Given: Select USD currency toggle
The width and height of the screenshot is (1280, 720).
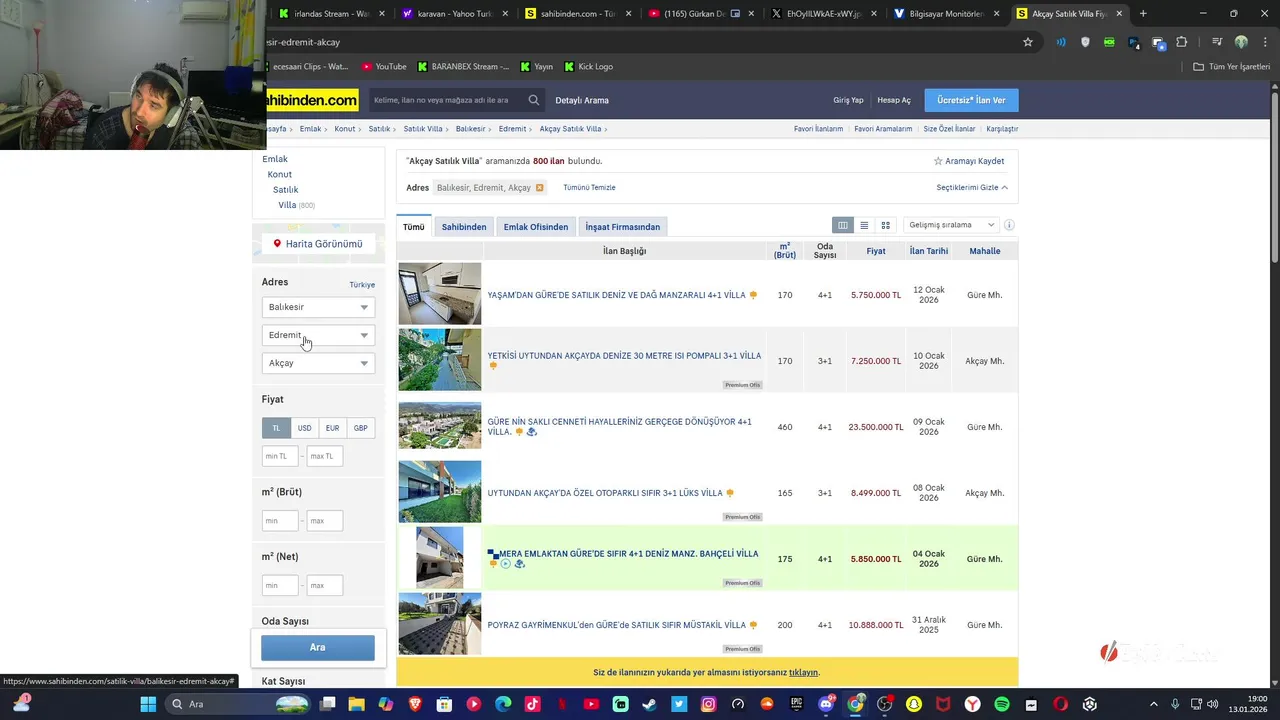Looking at the screenshot, I should point(304,428).
